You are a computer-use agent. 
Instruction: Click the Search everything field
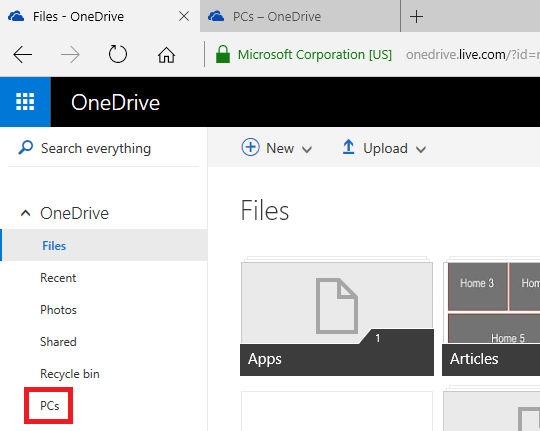(x=104, y=148)
